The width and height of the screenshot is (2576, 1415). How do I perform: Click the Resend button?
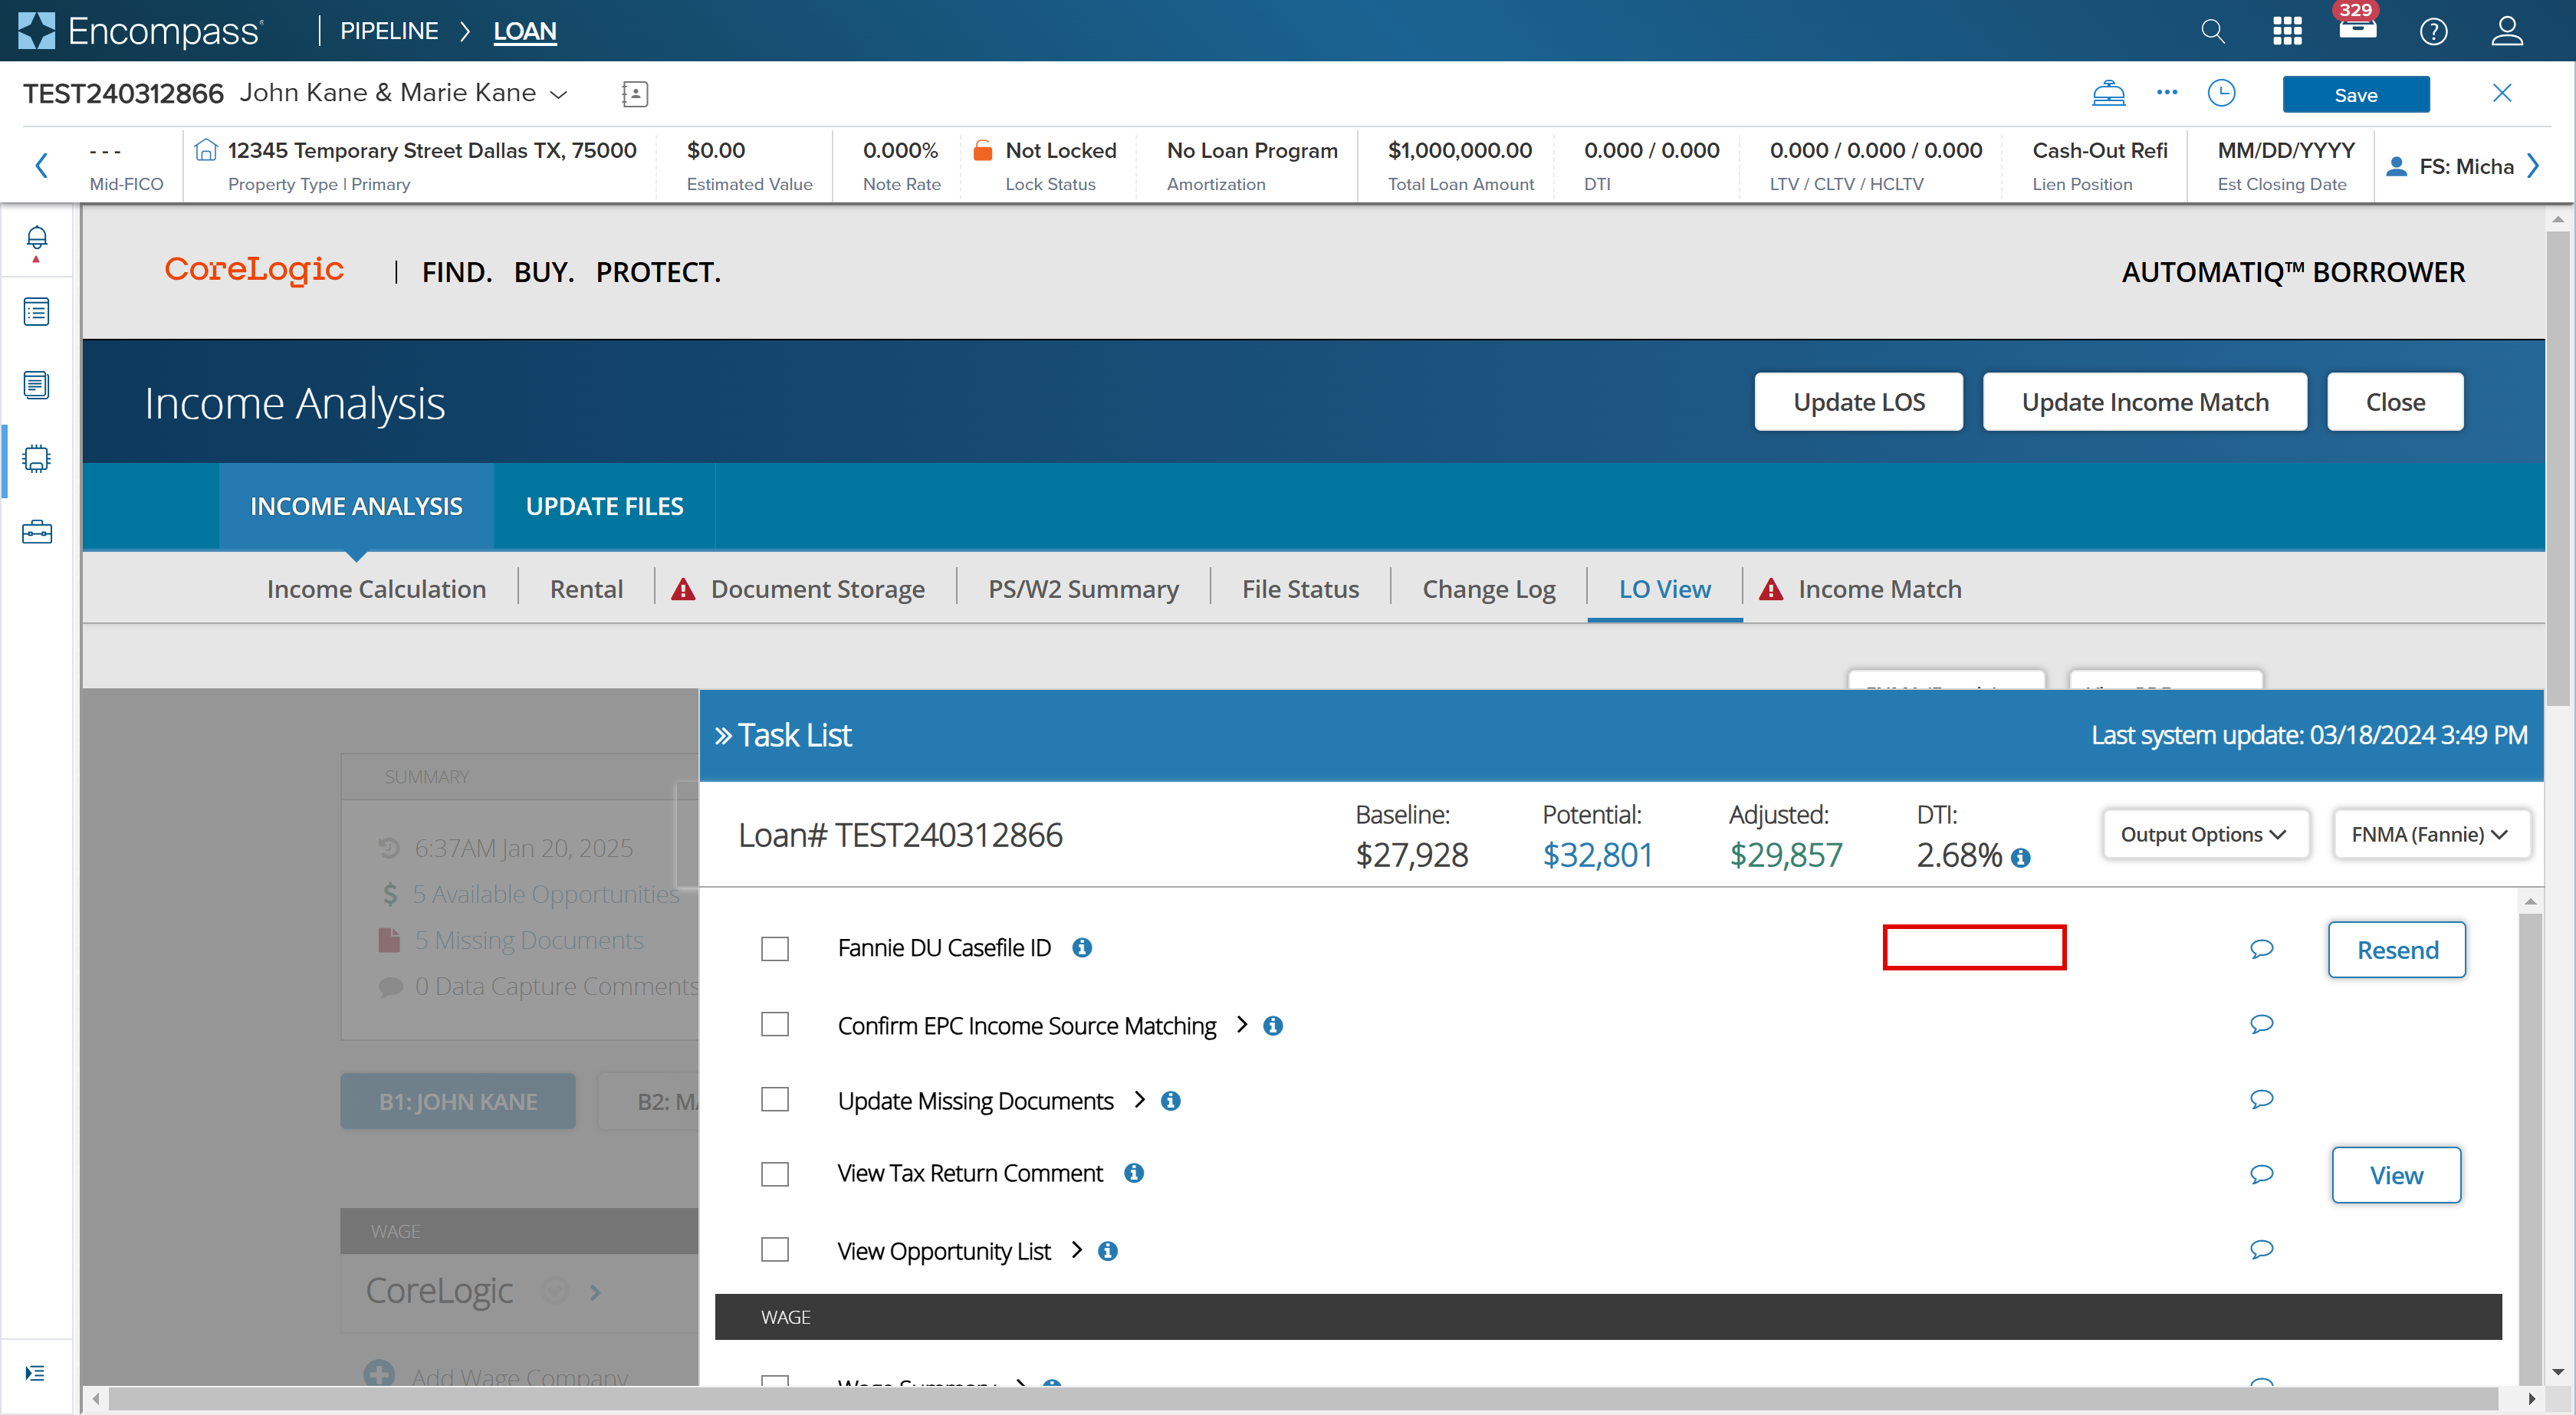pyautogui.click(x=2396, y=950)
